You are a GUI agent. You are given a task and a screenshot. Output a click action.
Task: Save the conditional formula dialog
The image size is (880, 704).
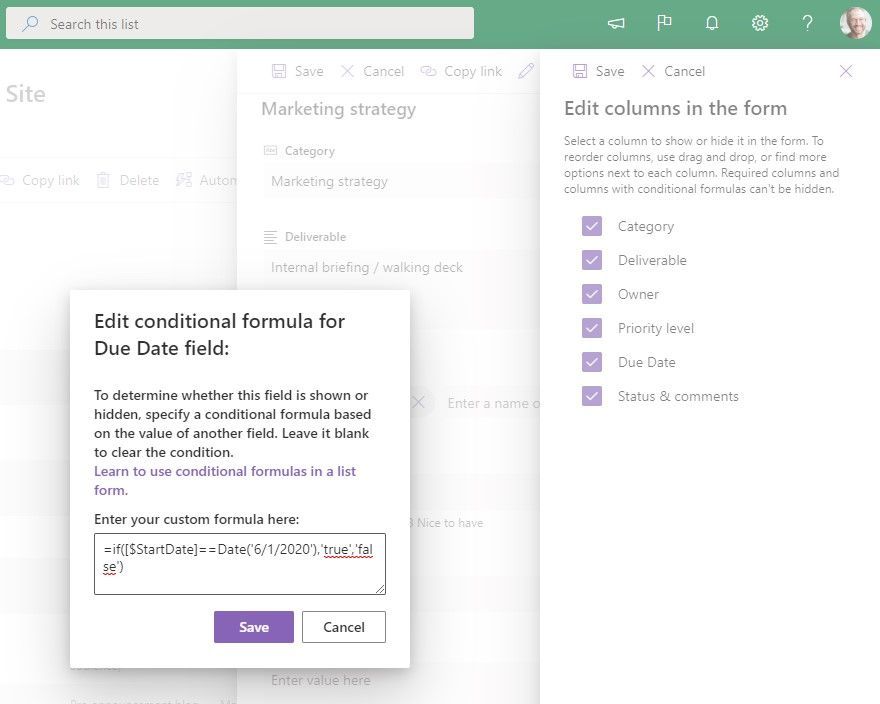pos(254,627)
